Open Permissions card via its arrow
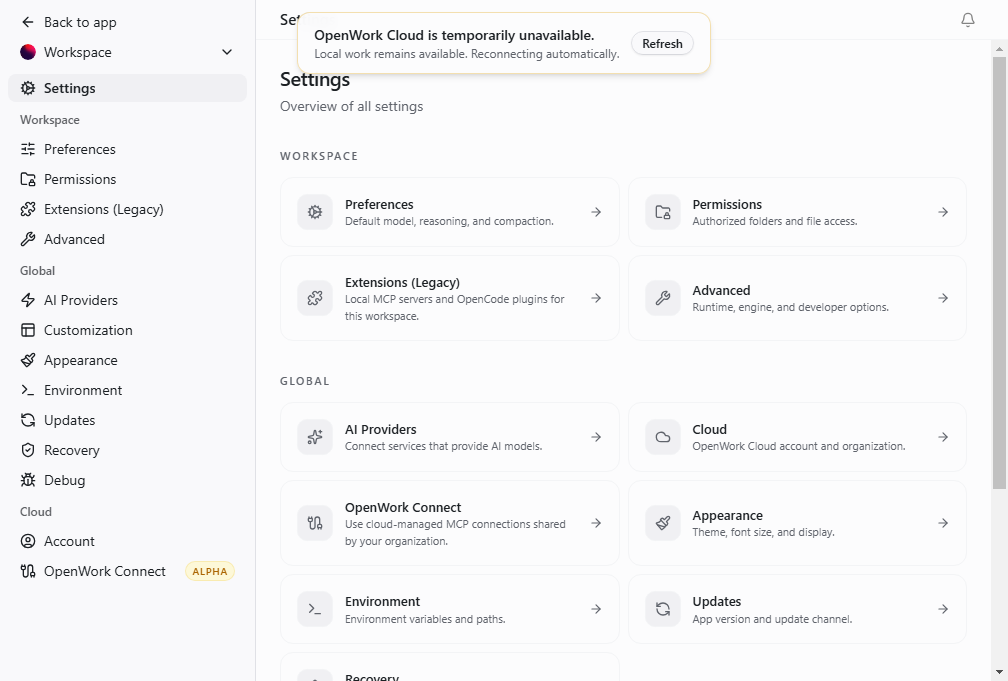Screen dimensions: 1008x681 point(943,212)
